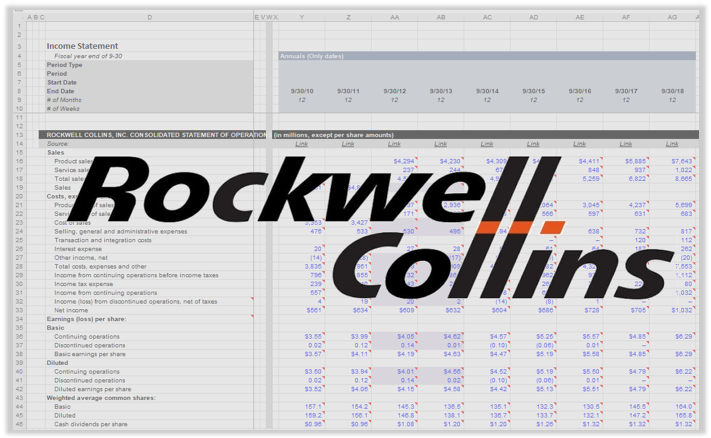Select column header Y

(302, 17)
